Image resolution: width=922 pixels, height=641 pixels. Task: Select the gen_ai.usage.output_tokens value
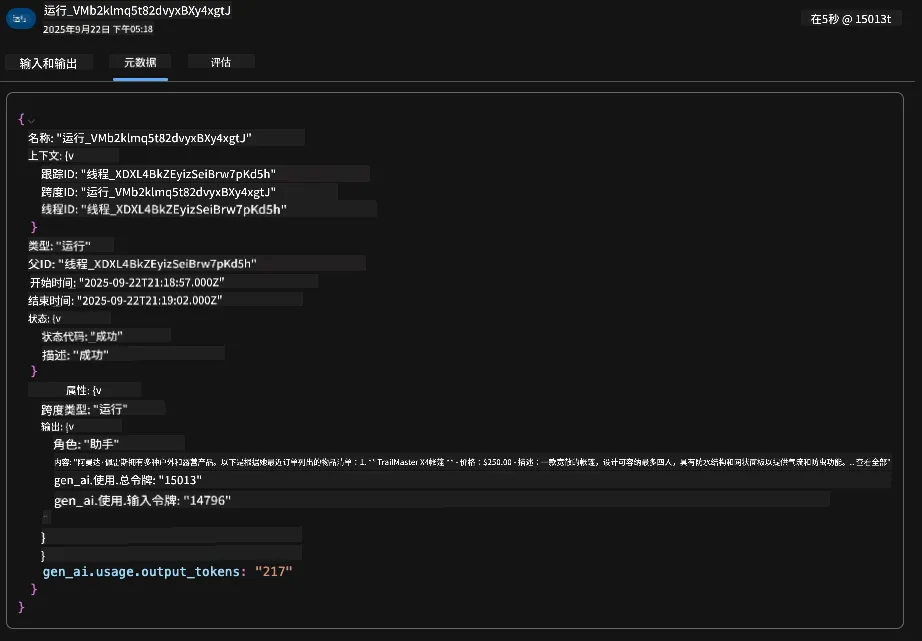(x=273, y=572)
